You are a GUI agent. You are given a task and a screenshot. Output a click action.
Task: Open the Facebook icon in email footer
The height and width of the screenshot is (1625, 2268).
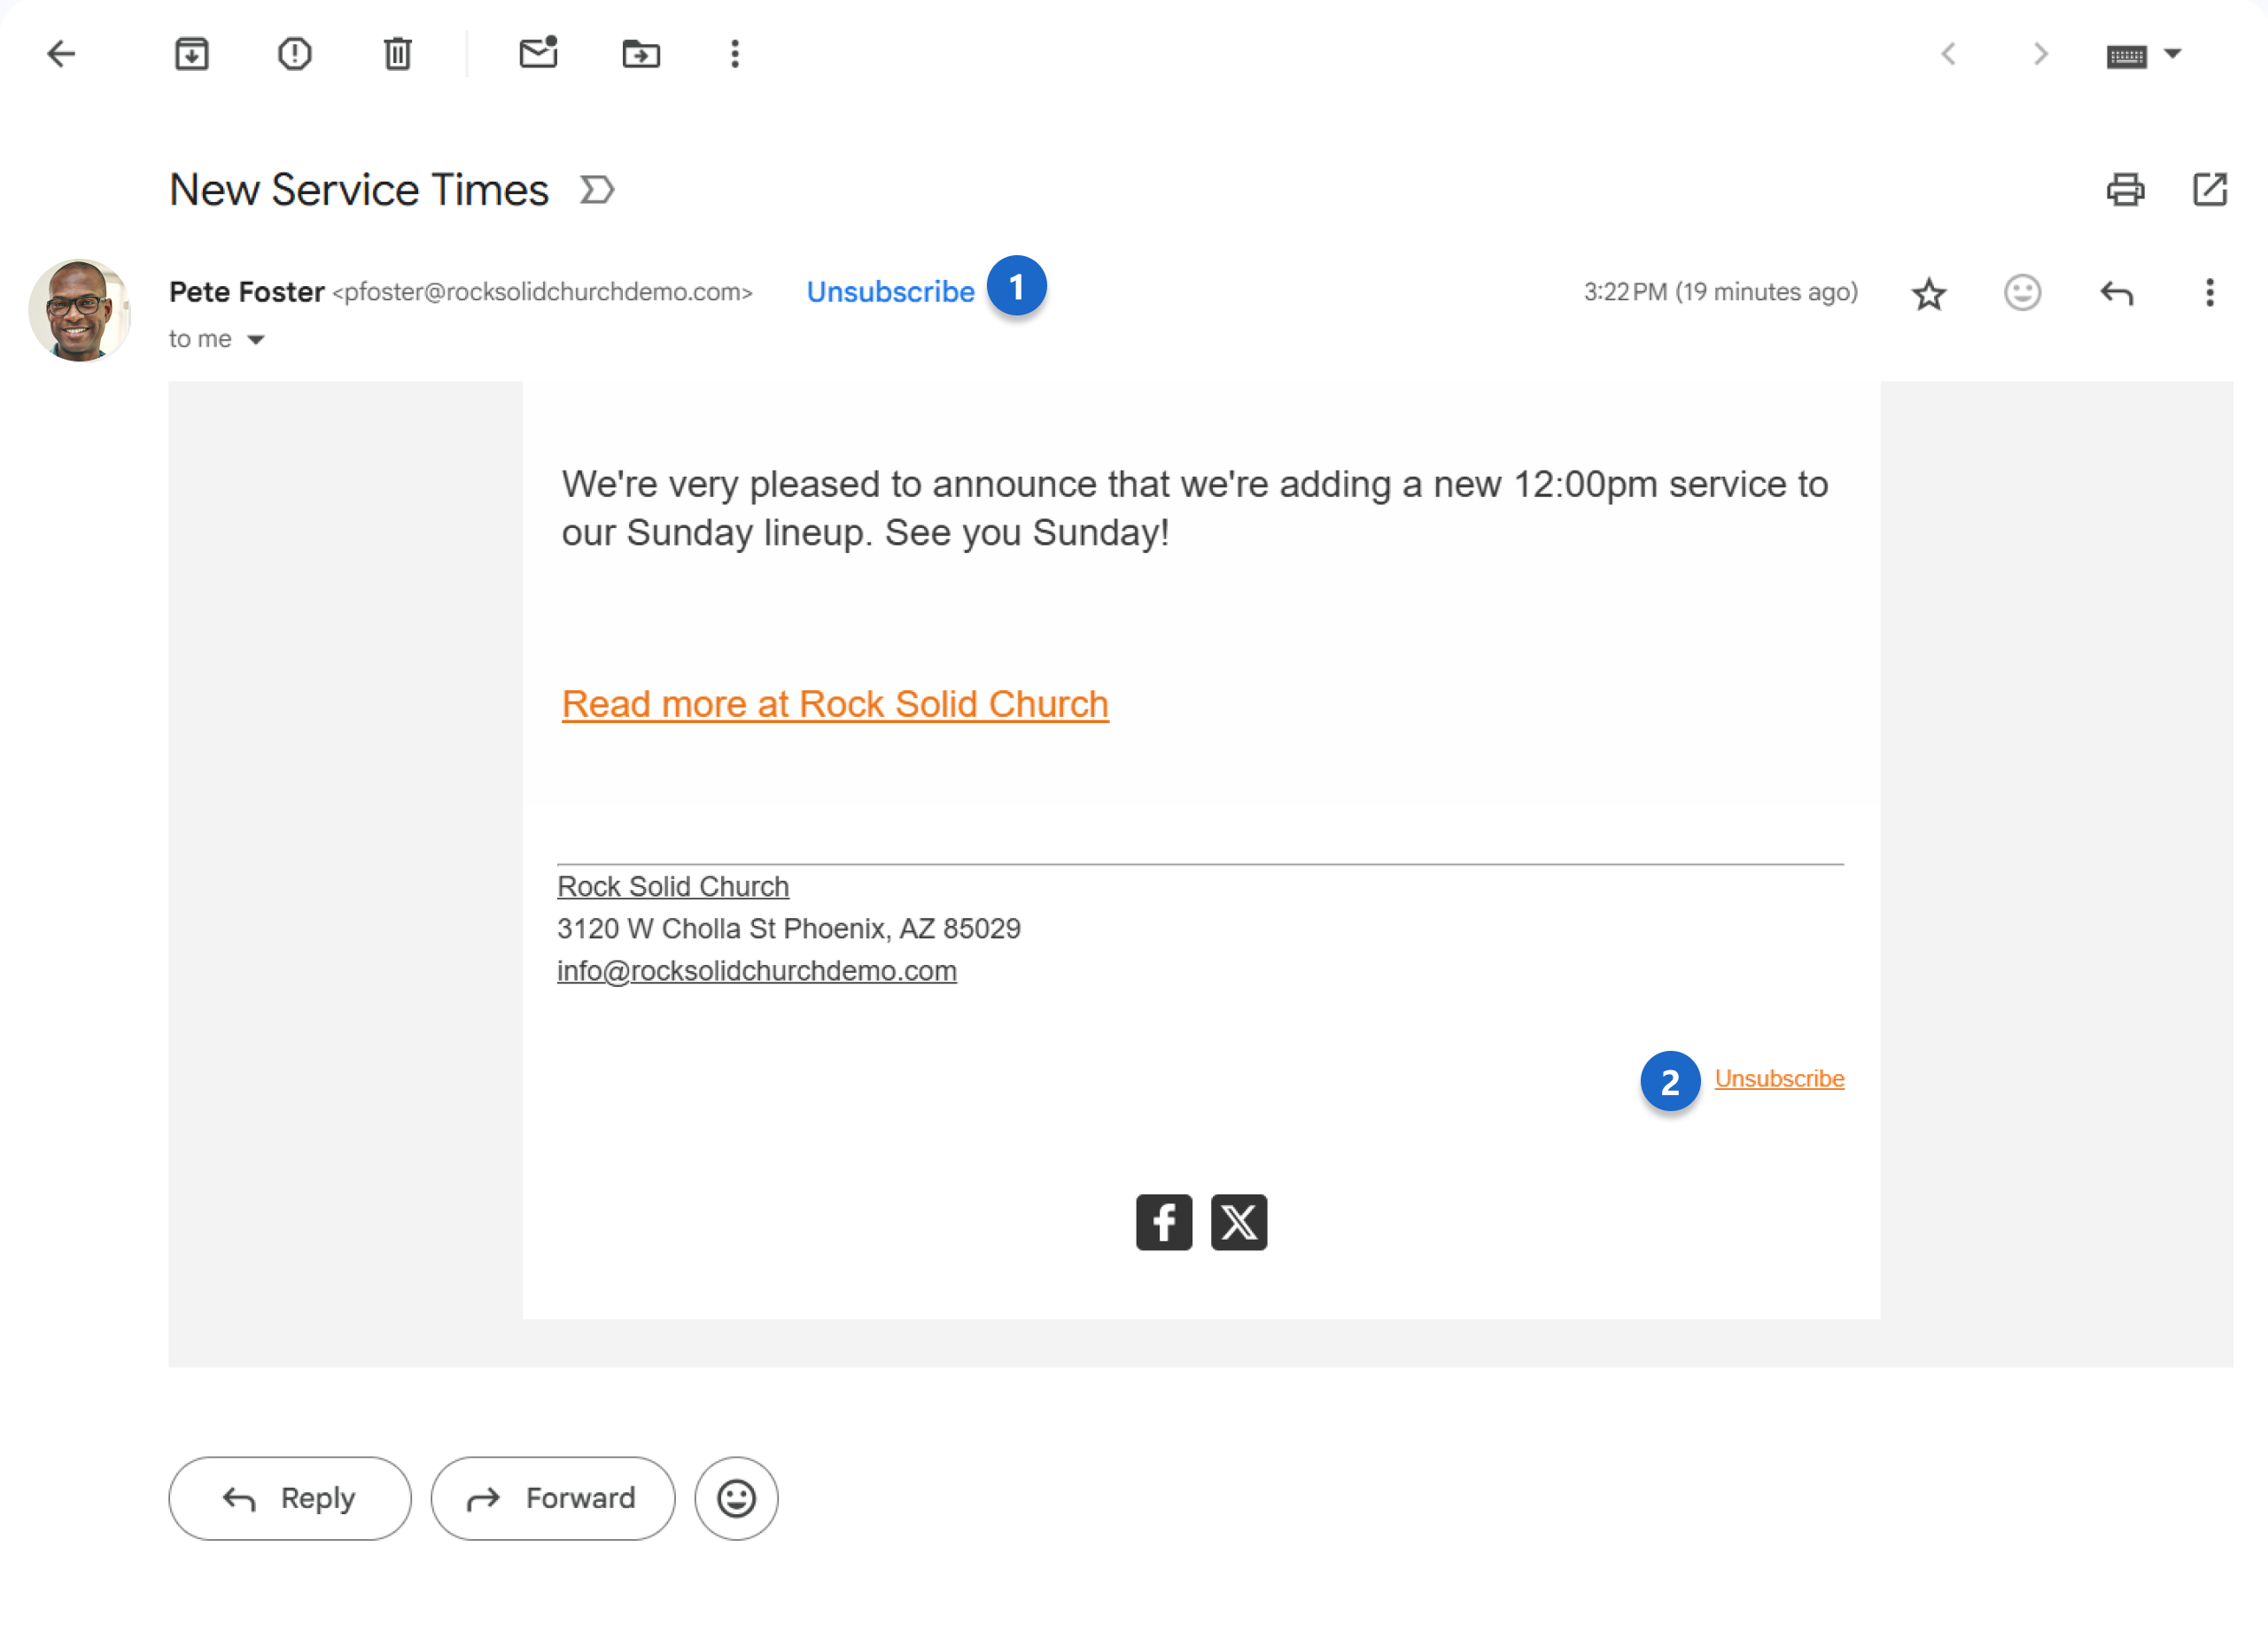(x=1164, y=1221)
